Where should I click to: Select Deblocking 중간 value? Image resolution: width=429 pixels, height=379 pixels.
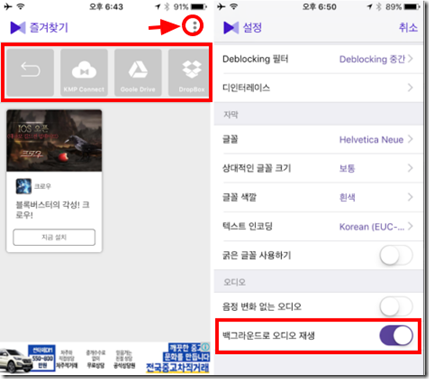tap(372, 59)
